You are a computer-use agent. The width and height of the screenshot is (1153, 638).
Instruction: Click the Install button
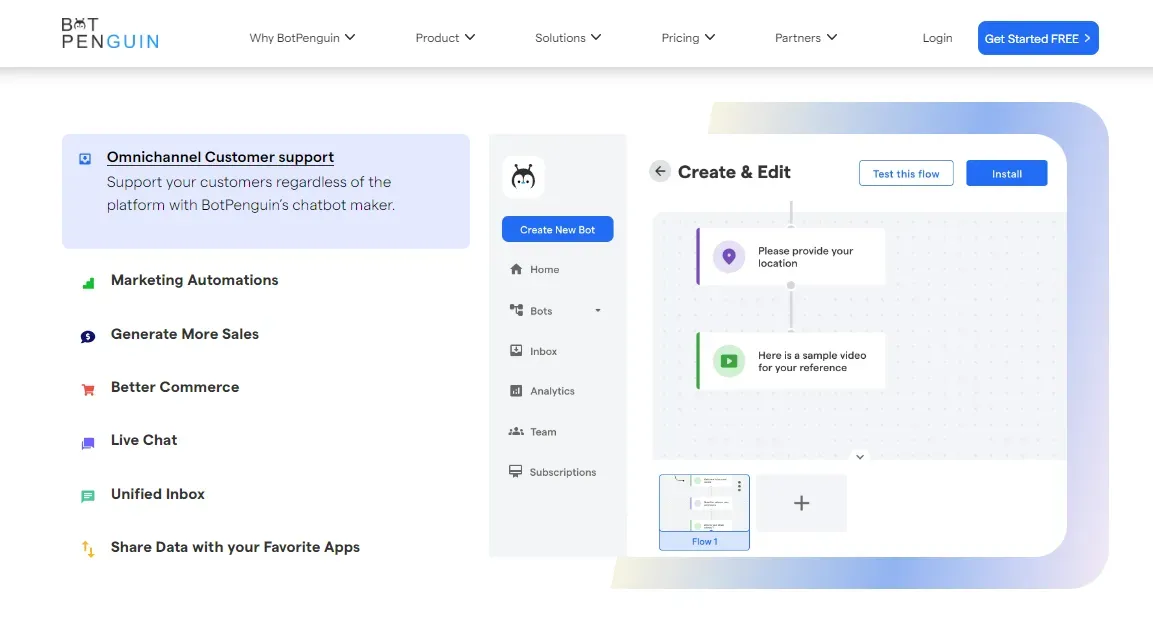point(1007,173)
